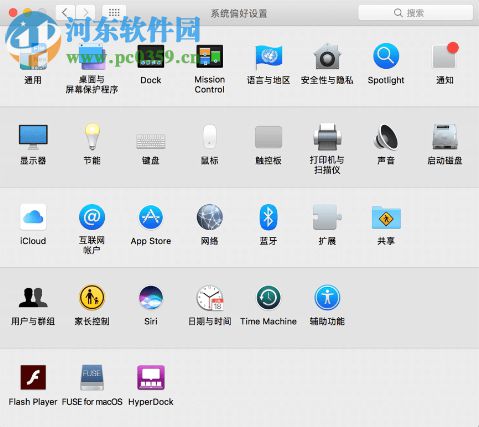Open the iCloud preferences pane

pos(33,217)
